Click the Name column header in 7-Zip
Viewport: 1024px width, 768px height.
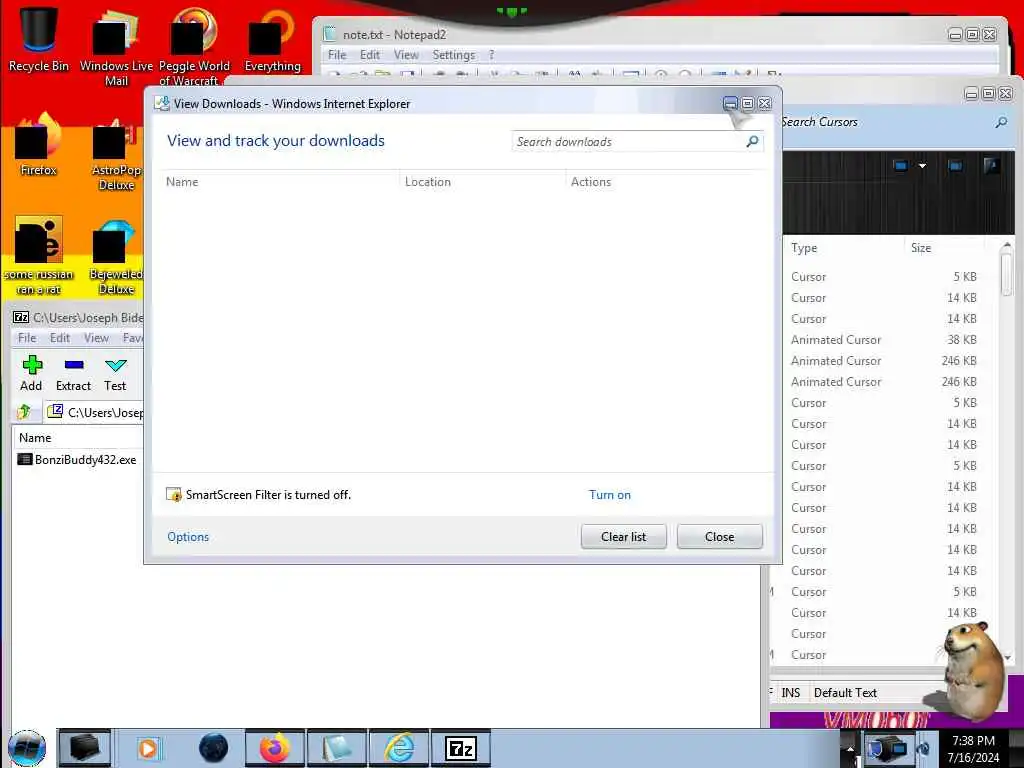point(78,438)
